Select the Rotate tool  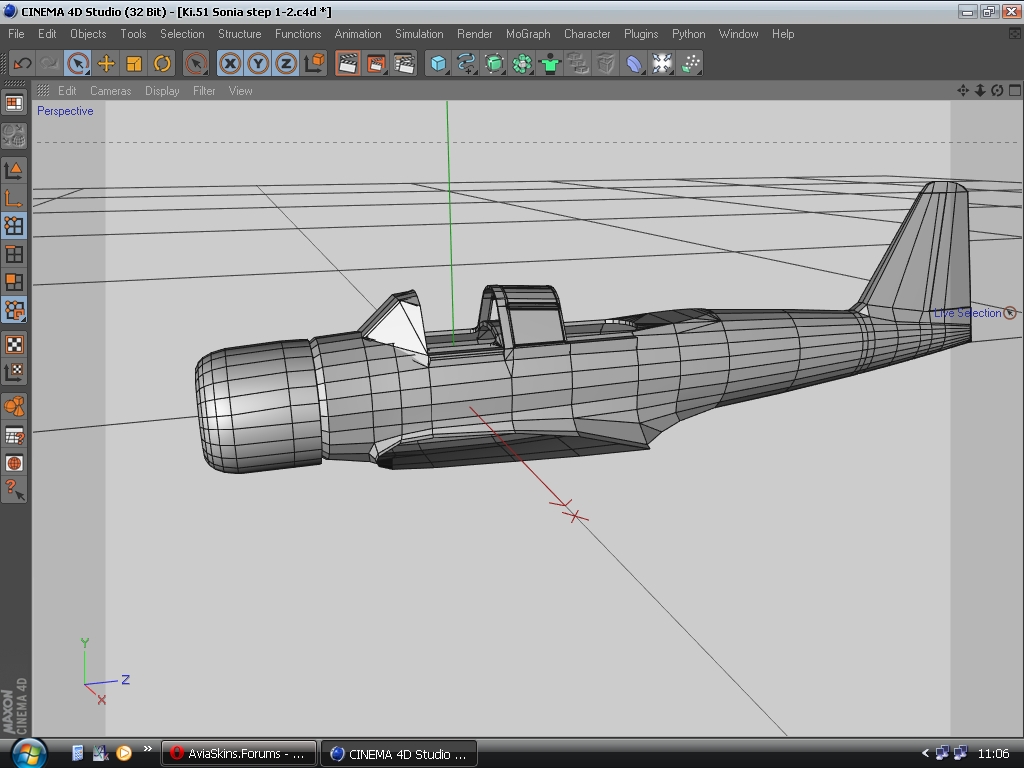click(x=162, y=64)
